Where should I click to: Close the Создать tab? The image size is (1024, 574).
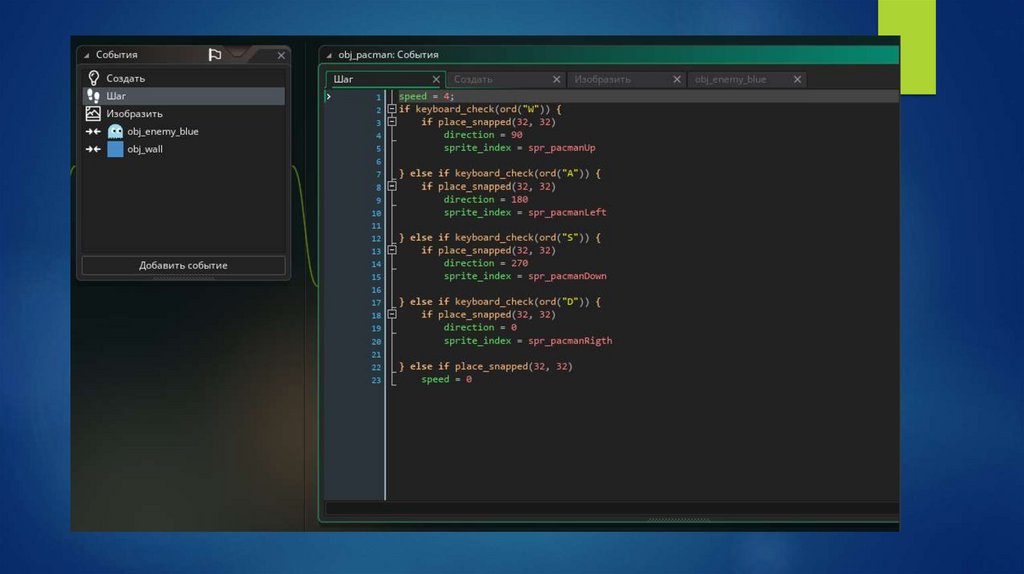pyautogui.click(x=556, y=79)
